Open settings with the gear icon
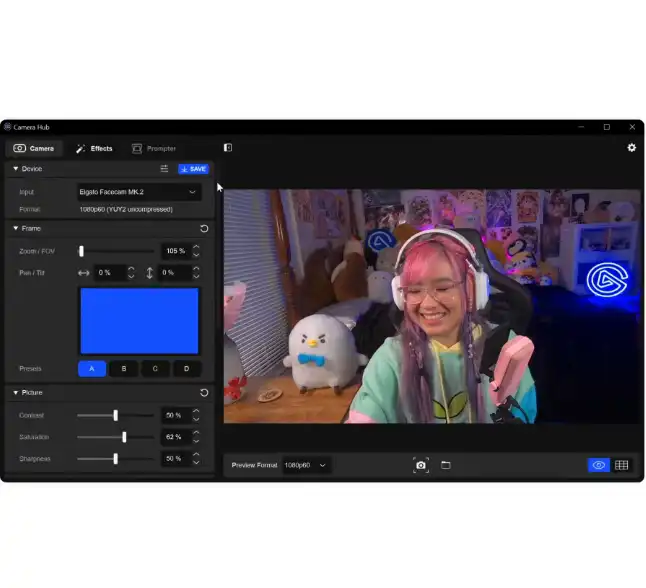This screenshot has height=588, width=646. point(631,148)
